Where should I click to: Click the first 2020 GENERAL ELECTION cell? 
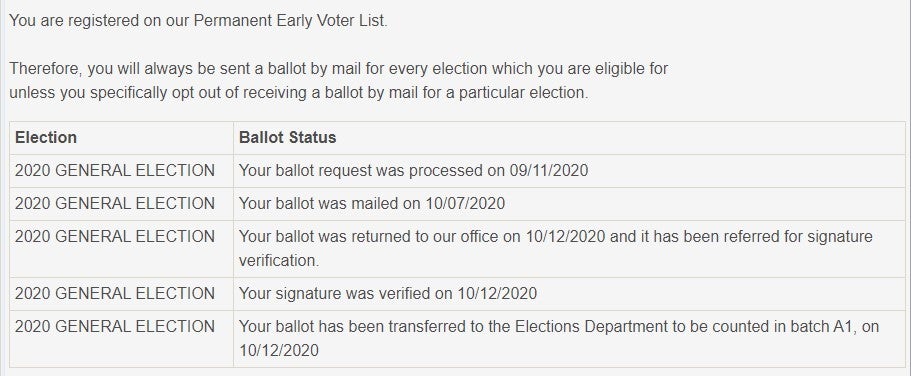[114, 171]
